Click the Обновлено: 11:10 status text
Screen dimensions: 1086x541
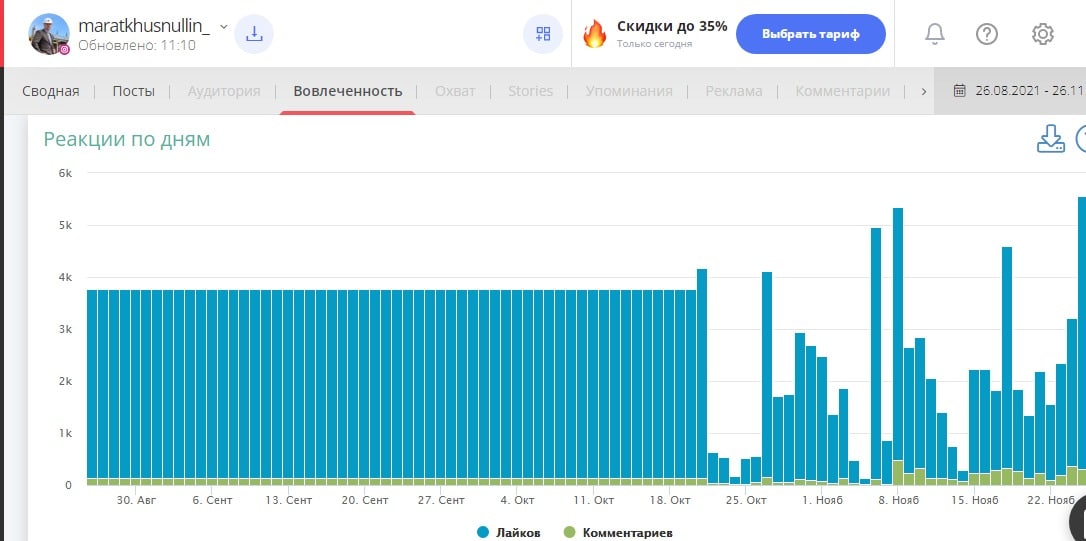[x=137, y=46]
